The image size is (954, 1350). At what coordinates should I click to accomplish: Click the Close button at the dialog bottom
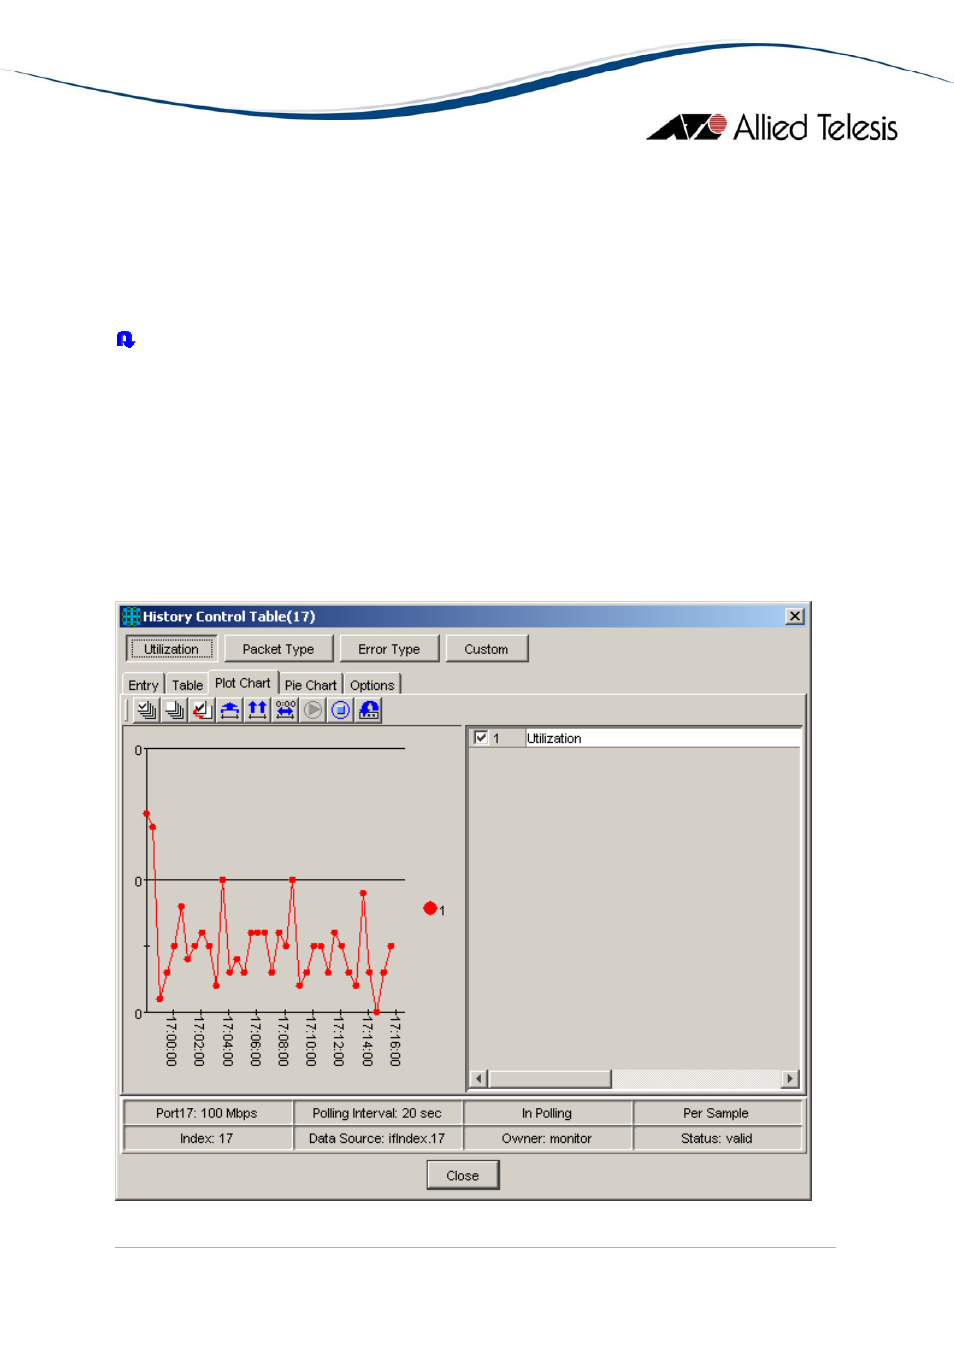(463, 1175)
